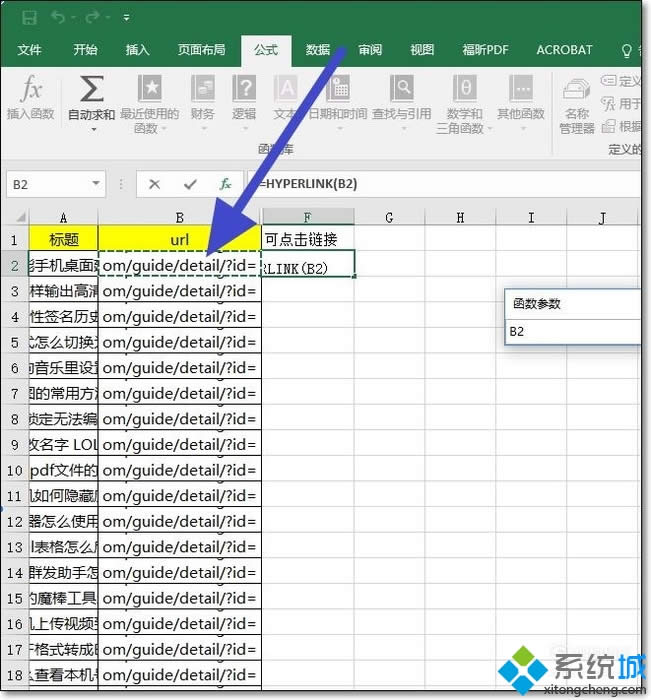Click the 根据所选内容创建 icon
Screen dimensions: 651x700
coord(609,126)
